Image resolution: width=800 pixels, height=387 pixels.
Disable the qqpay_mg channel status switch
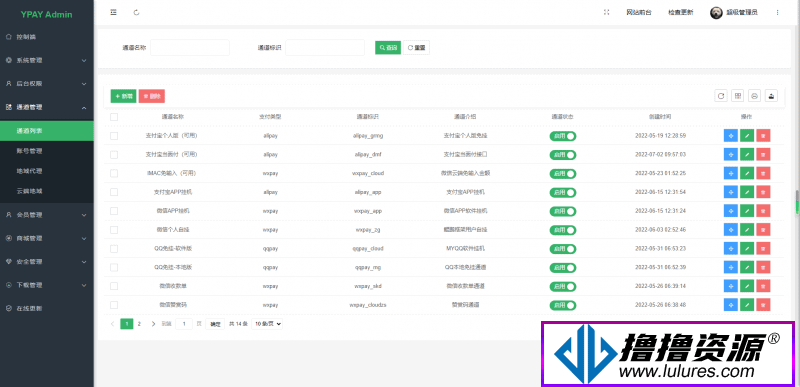(563, 267)
